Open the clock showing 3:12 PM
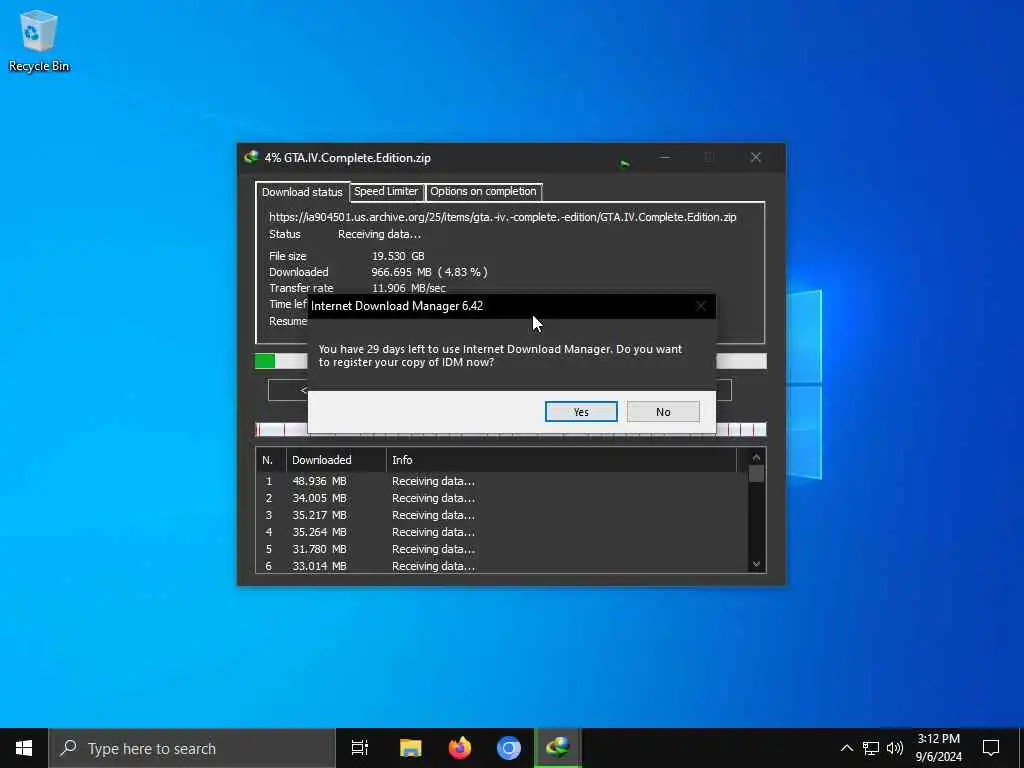This screenshot has height=768, width=1024. [x=938, y=748]
